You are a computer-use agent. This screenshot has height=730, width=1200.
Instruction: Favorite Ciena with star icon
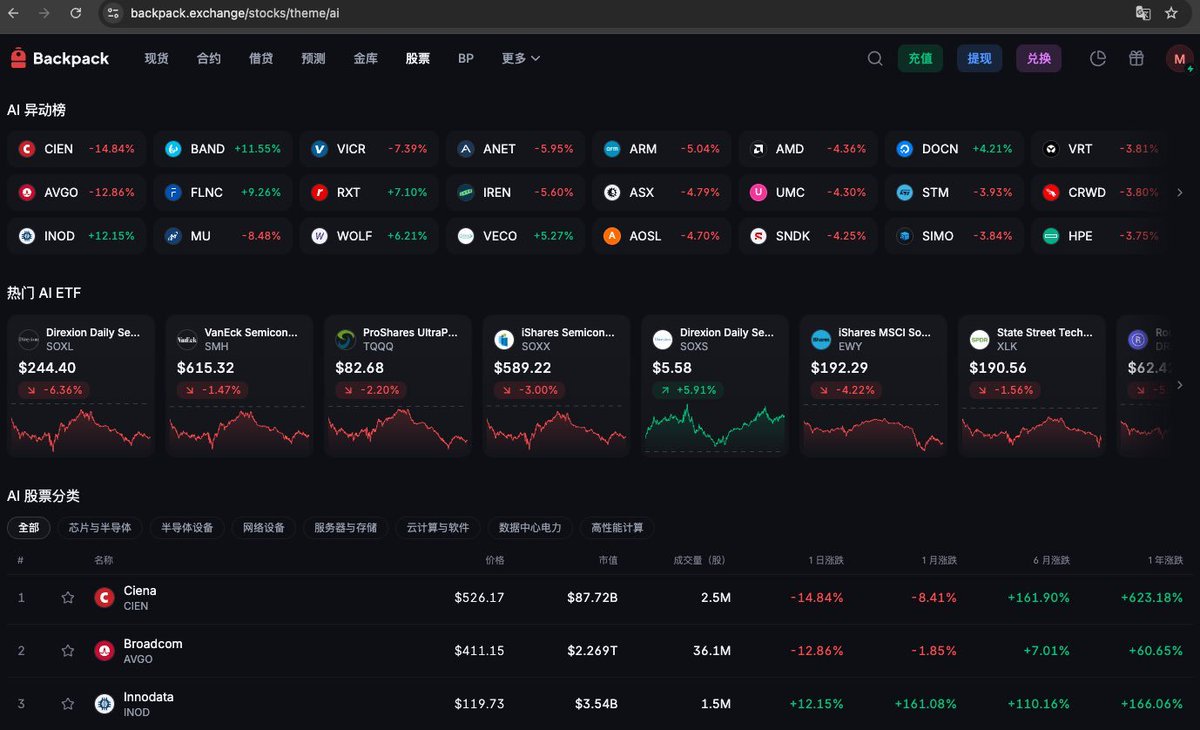coord(68,598)
